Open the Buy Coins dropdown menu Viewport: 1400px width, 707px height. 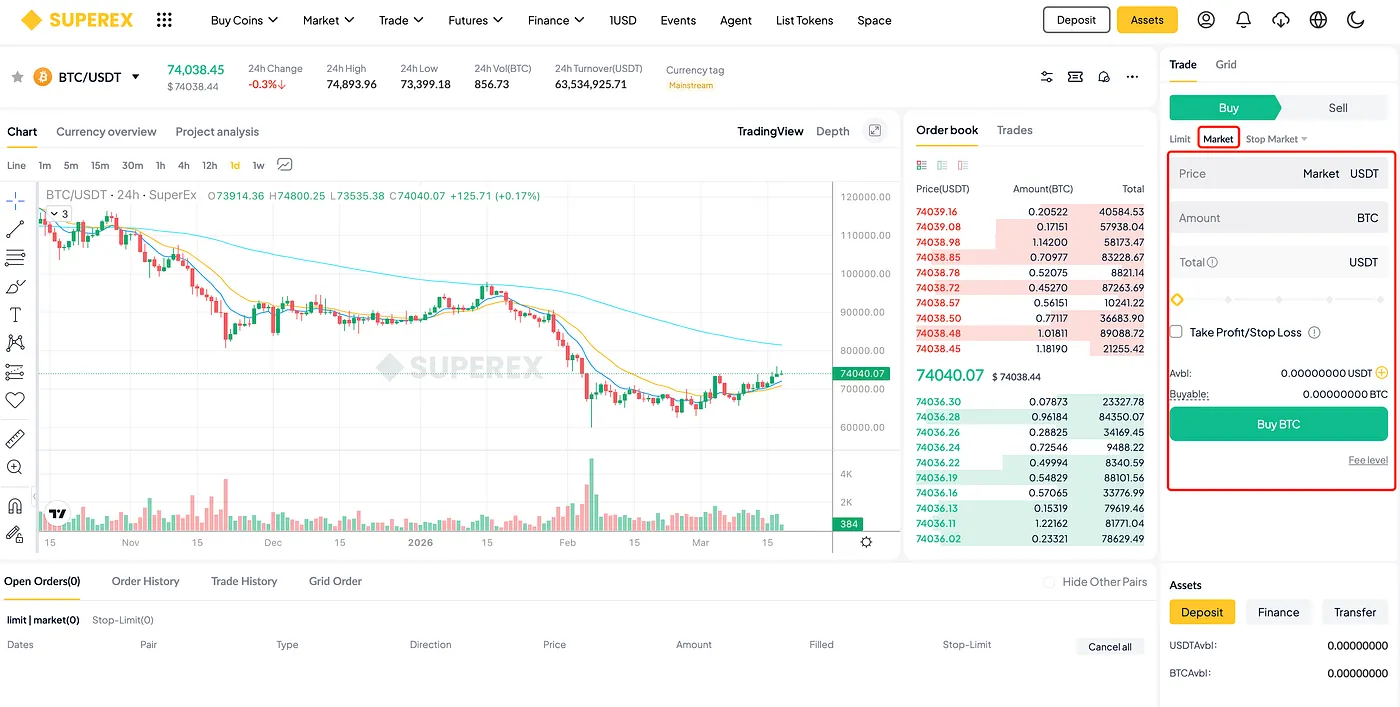244,20
